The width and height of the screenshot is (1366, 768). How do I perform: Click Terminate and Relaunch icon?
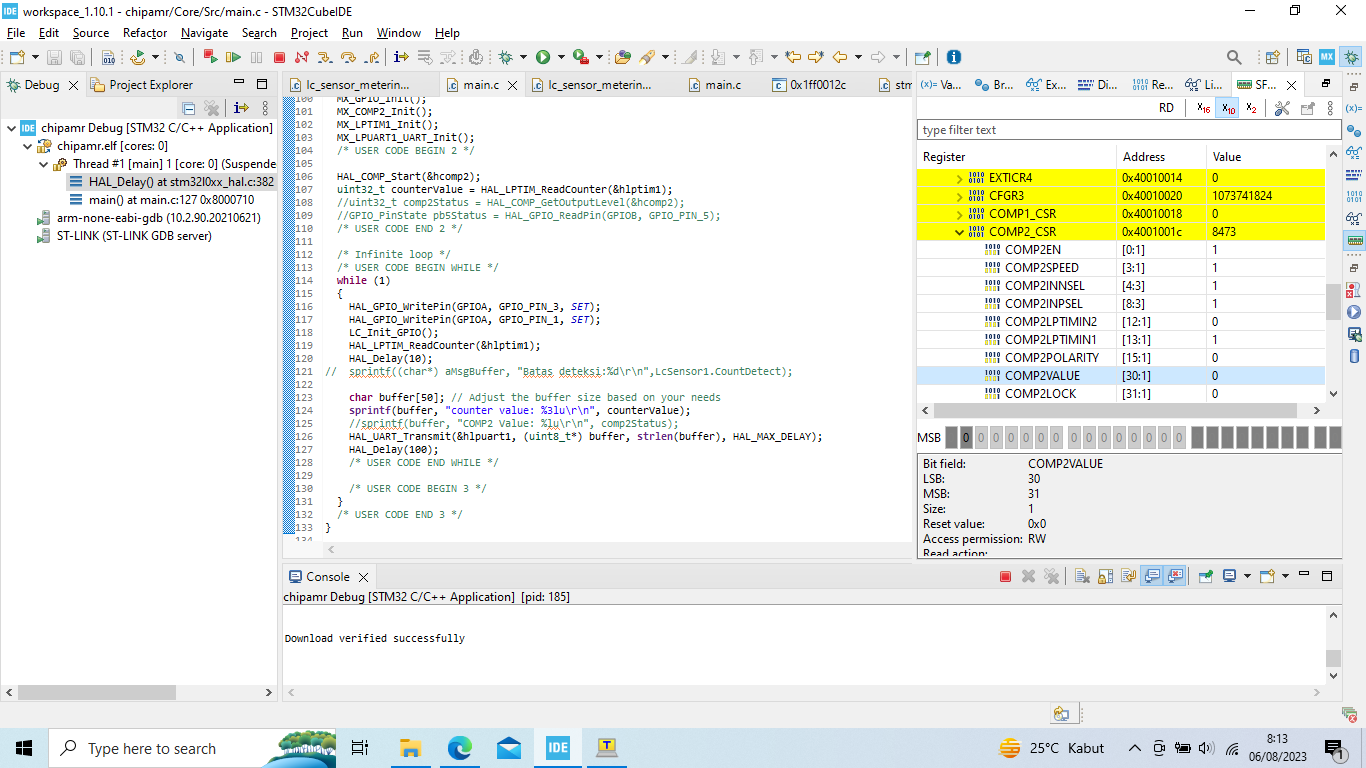[x=210, y=58]
